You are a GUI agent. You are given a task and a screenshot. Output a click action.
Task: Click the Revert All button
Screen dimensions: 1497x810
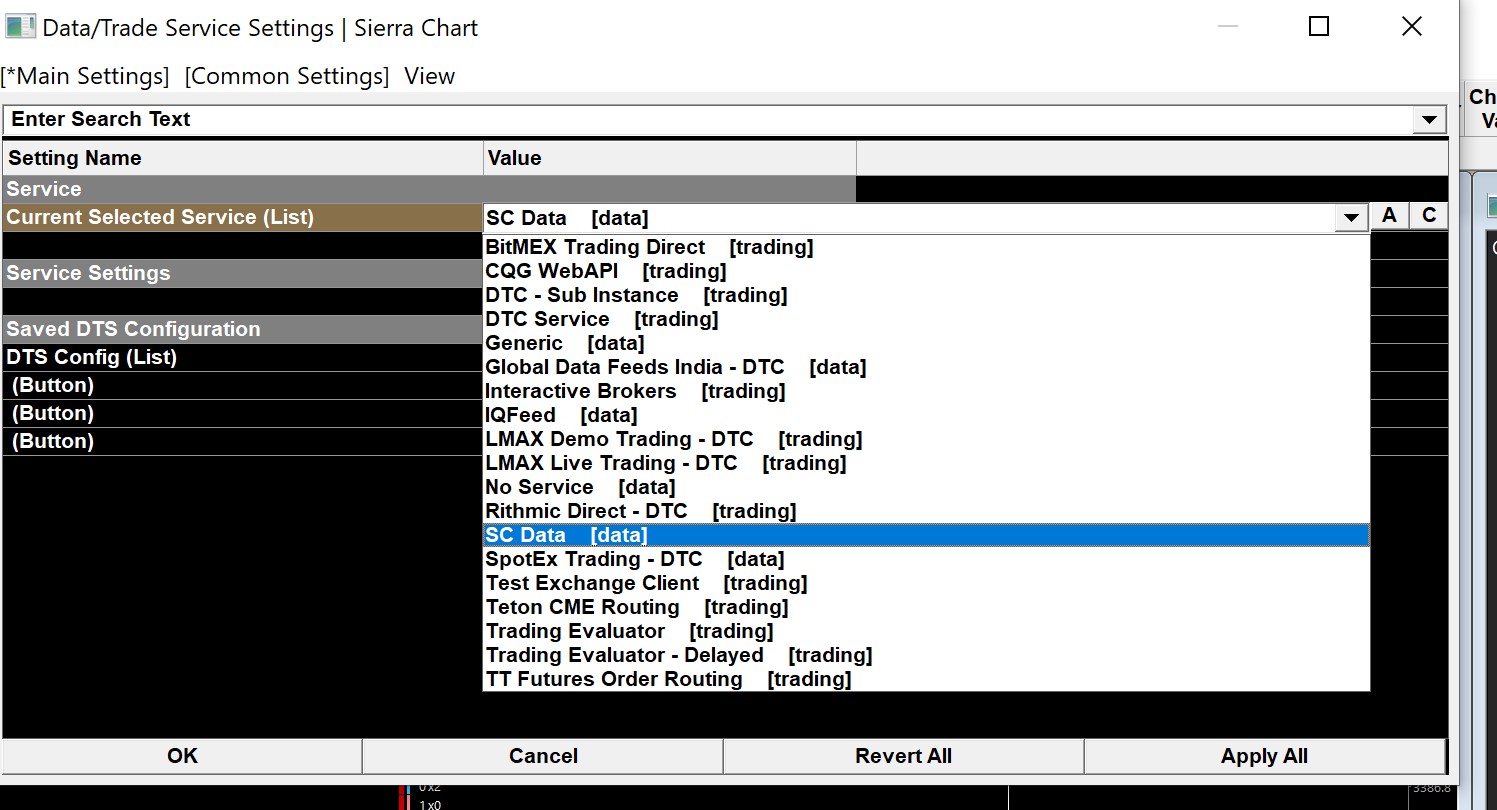[903, 756]
